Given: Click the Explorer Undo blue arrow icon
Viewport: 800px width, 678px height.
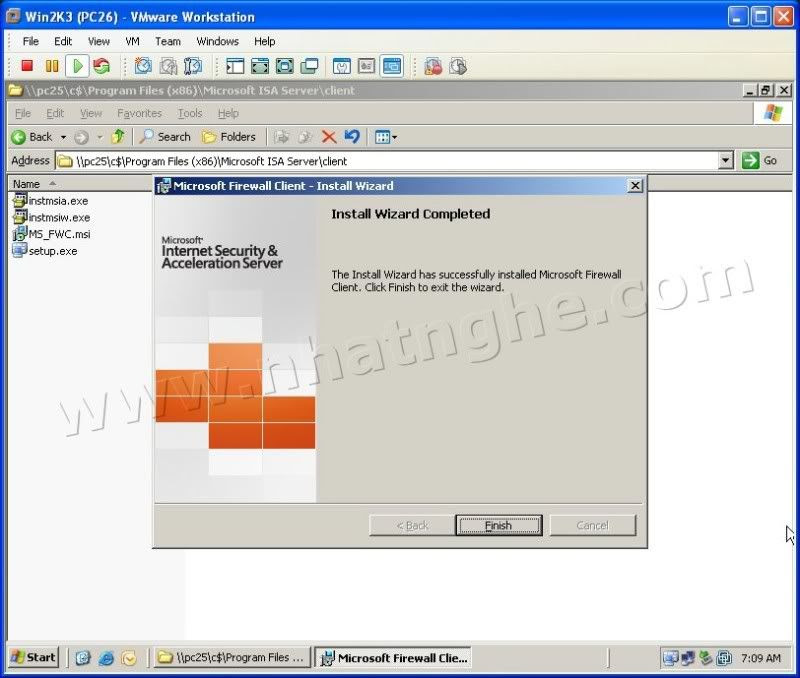Looking at the screenshot, I should (x=352, y=137).
